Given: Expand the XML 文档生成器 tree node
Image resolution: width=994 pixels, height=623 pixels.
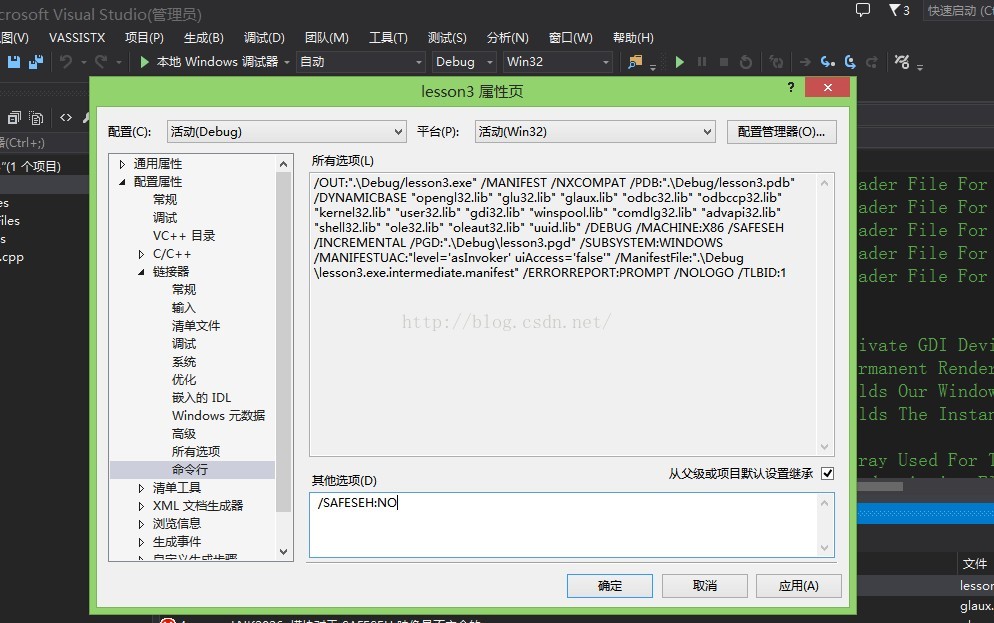Looking at the screenshot, I should click(x=141, y=506).
